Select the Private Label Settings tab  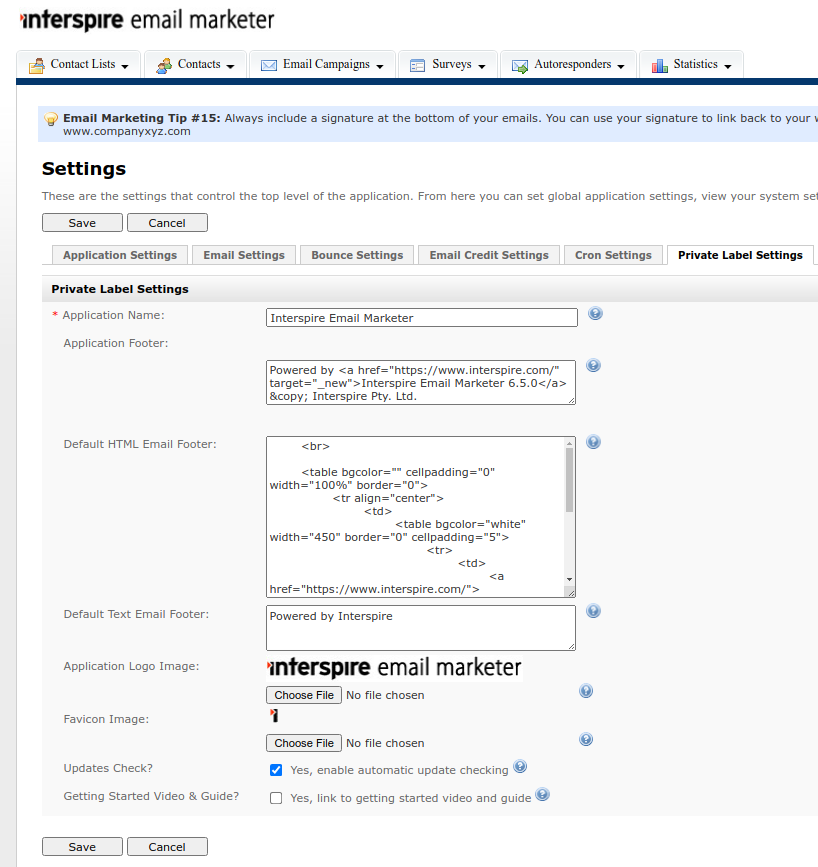(x=740, y=255)
